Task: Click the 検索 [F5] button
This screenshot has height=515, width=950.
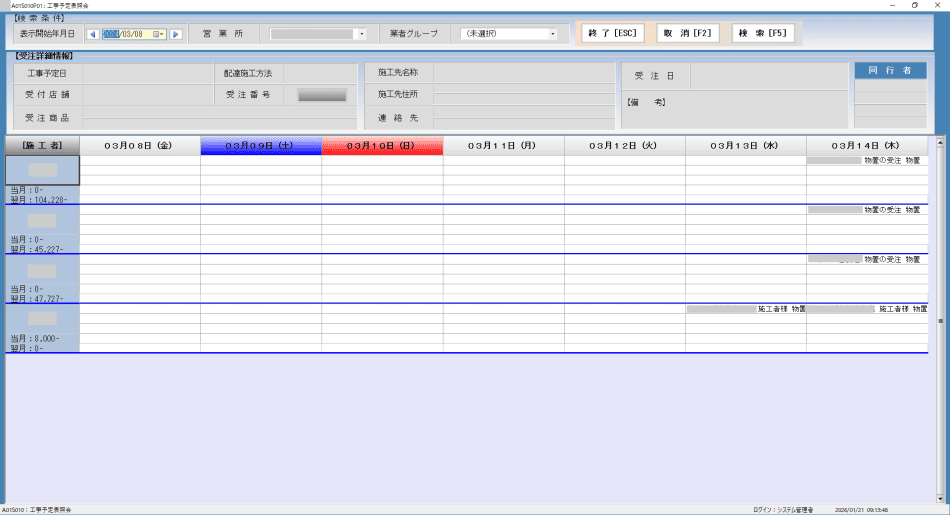Action: [x=763, y=33]
